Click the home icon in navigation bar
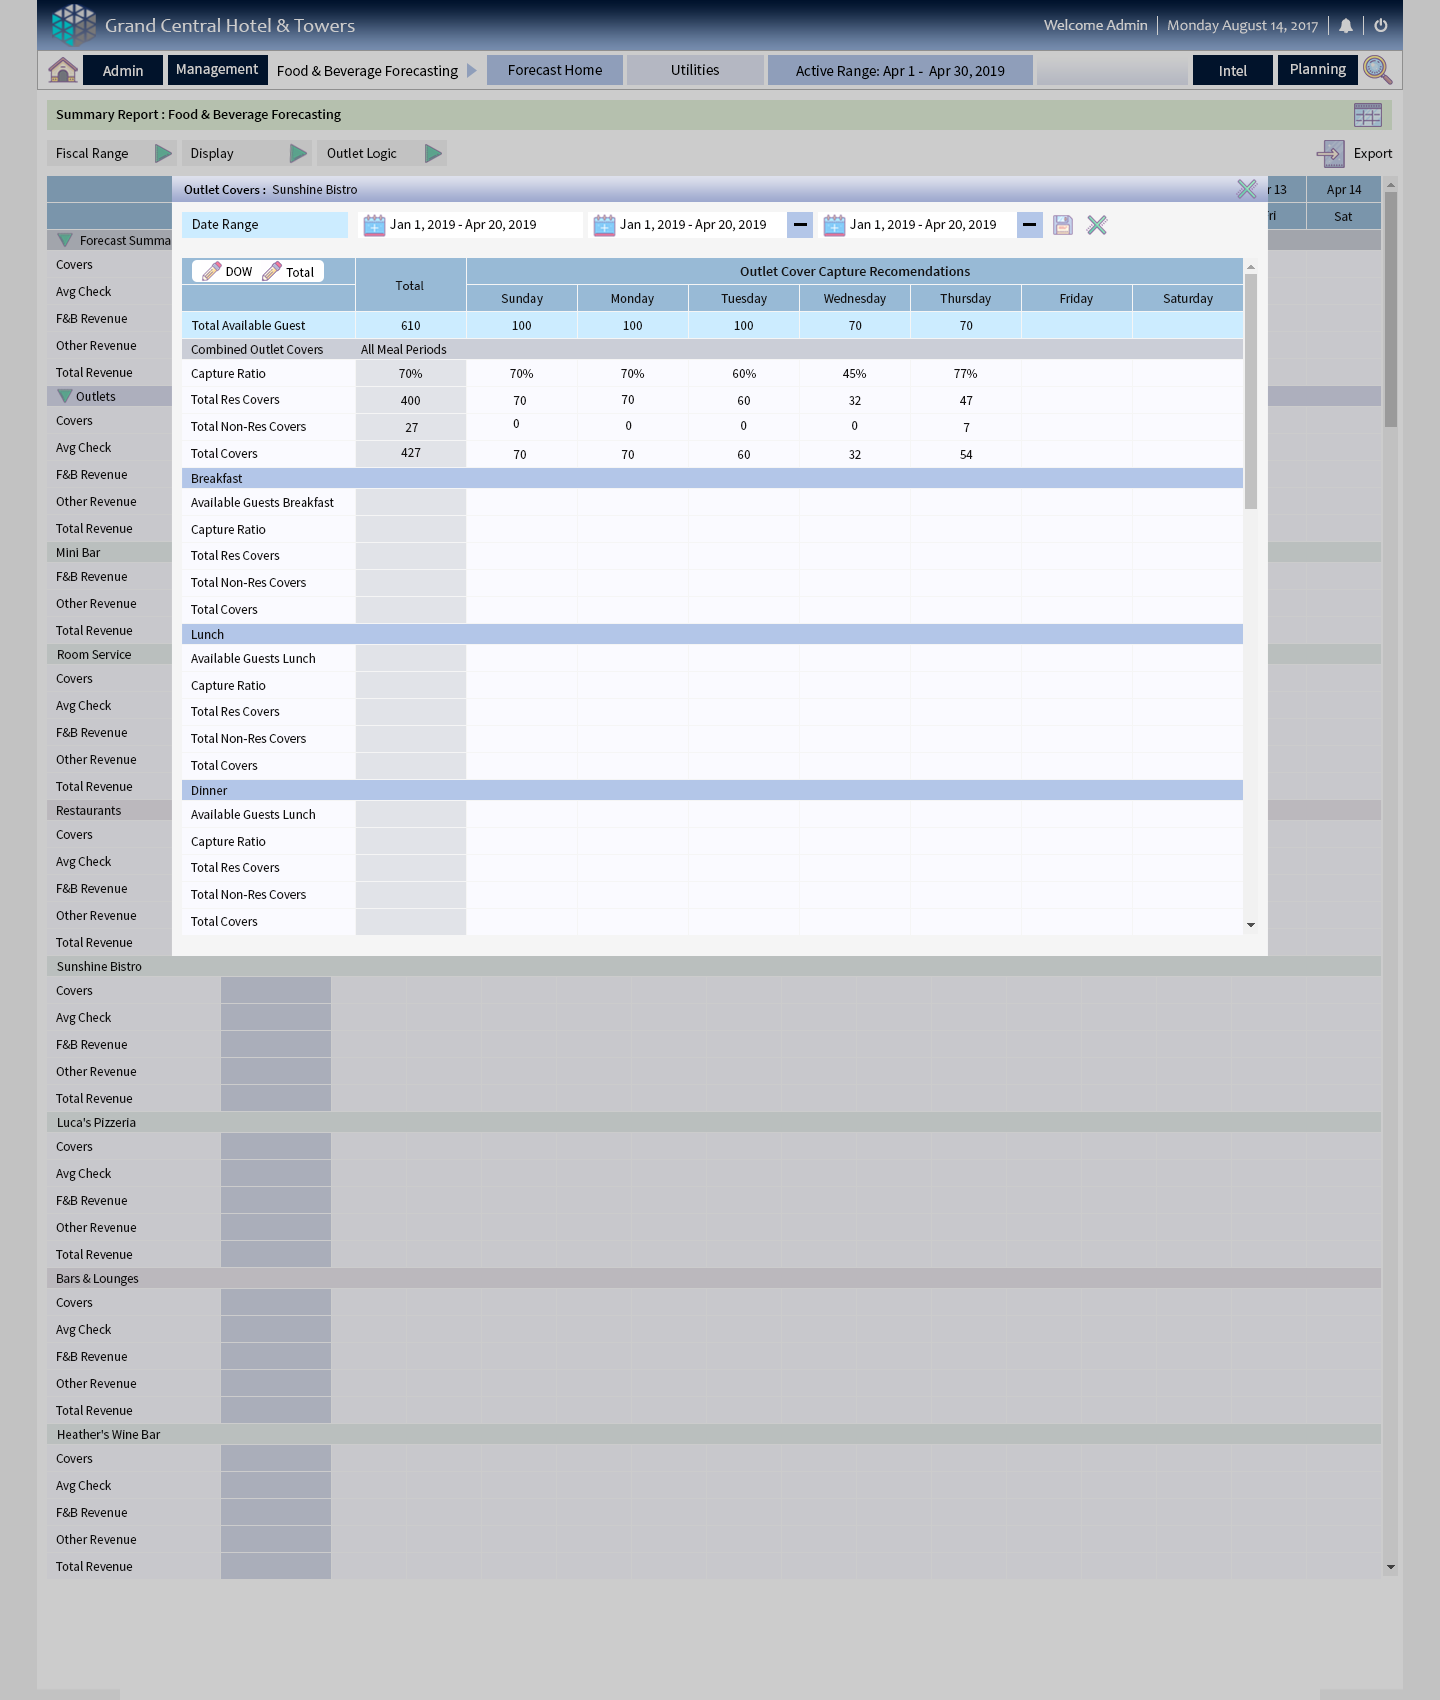This screenshot has width=1440, height=1700. (63, 70)
